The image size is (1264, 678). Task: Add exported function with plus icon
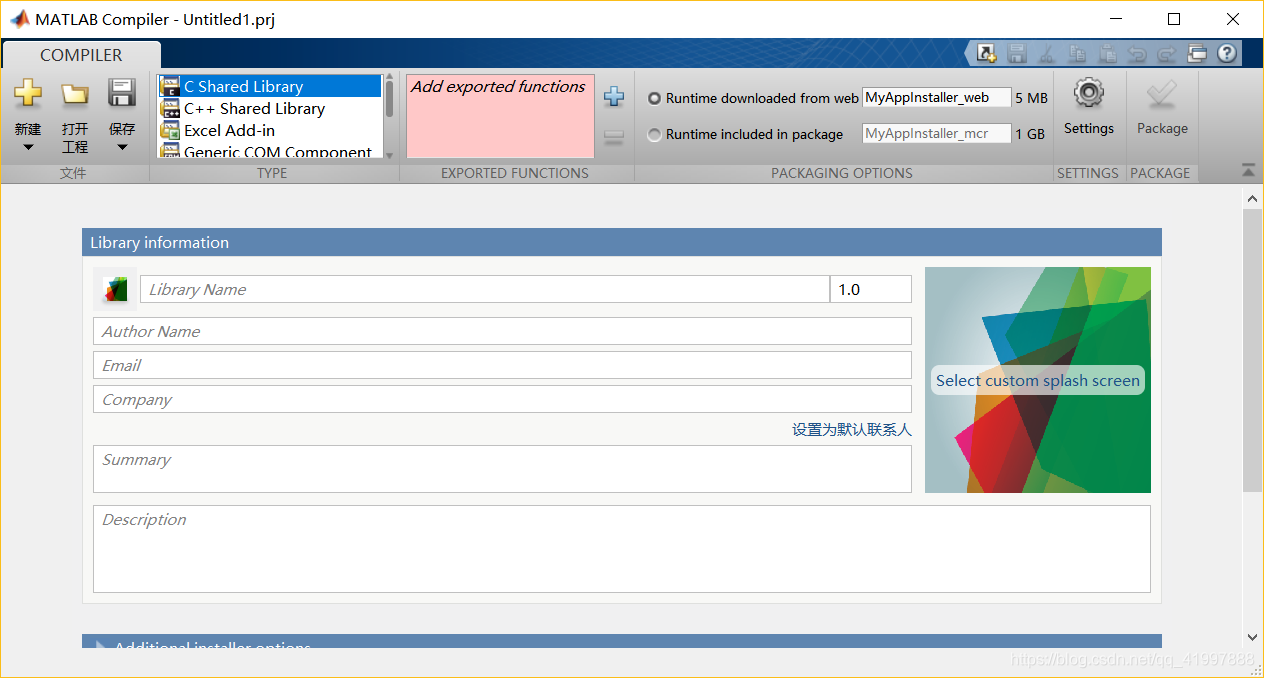[x=614, y=97]
